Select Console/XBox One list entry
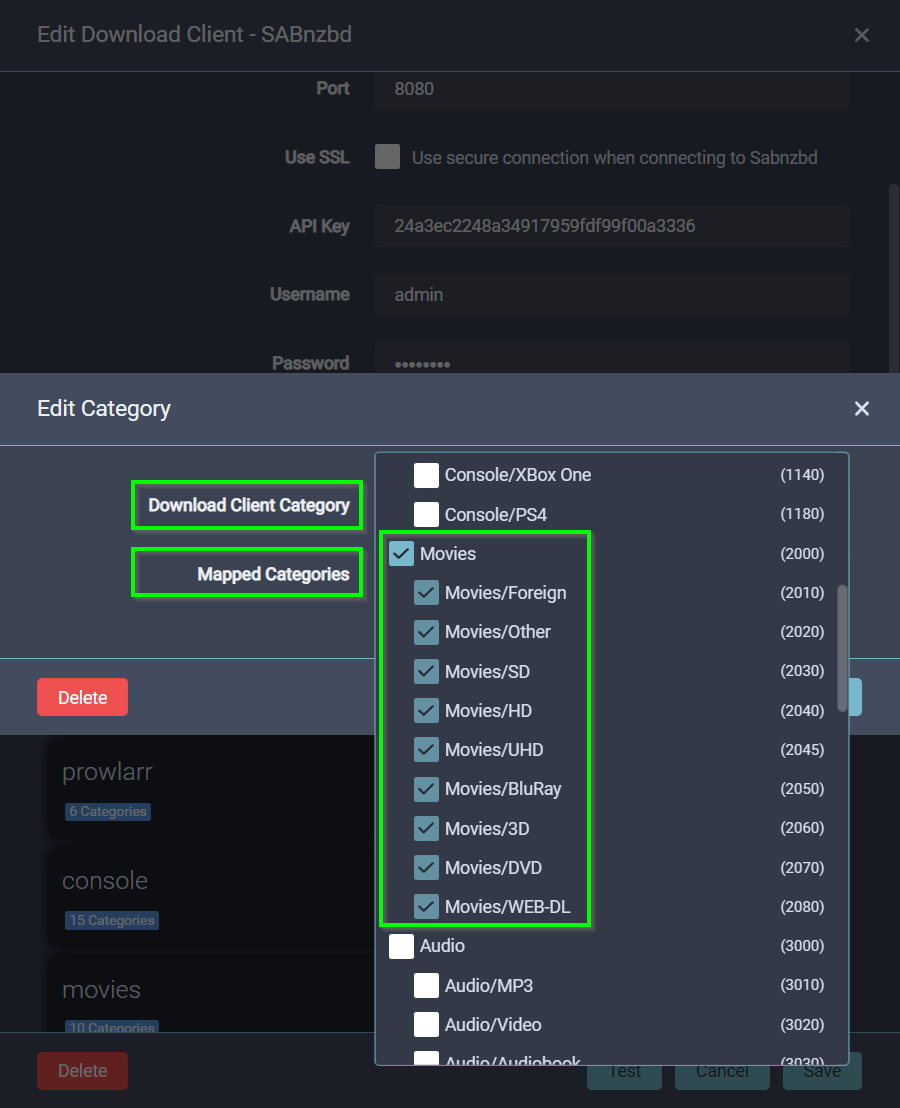 (x=517, y=475)
